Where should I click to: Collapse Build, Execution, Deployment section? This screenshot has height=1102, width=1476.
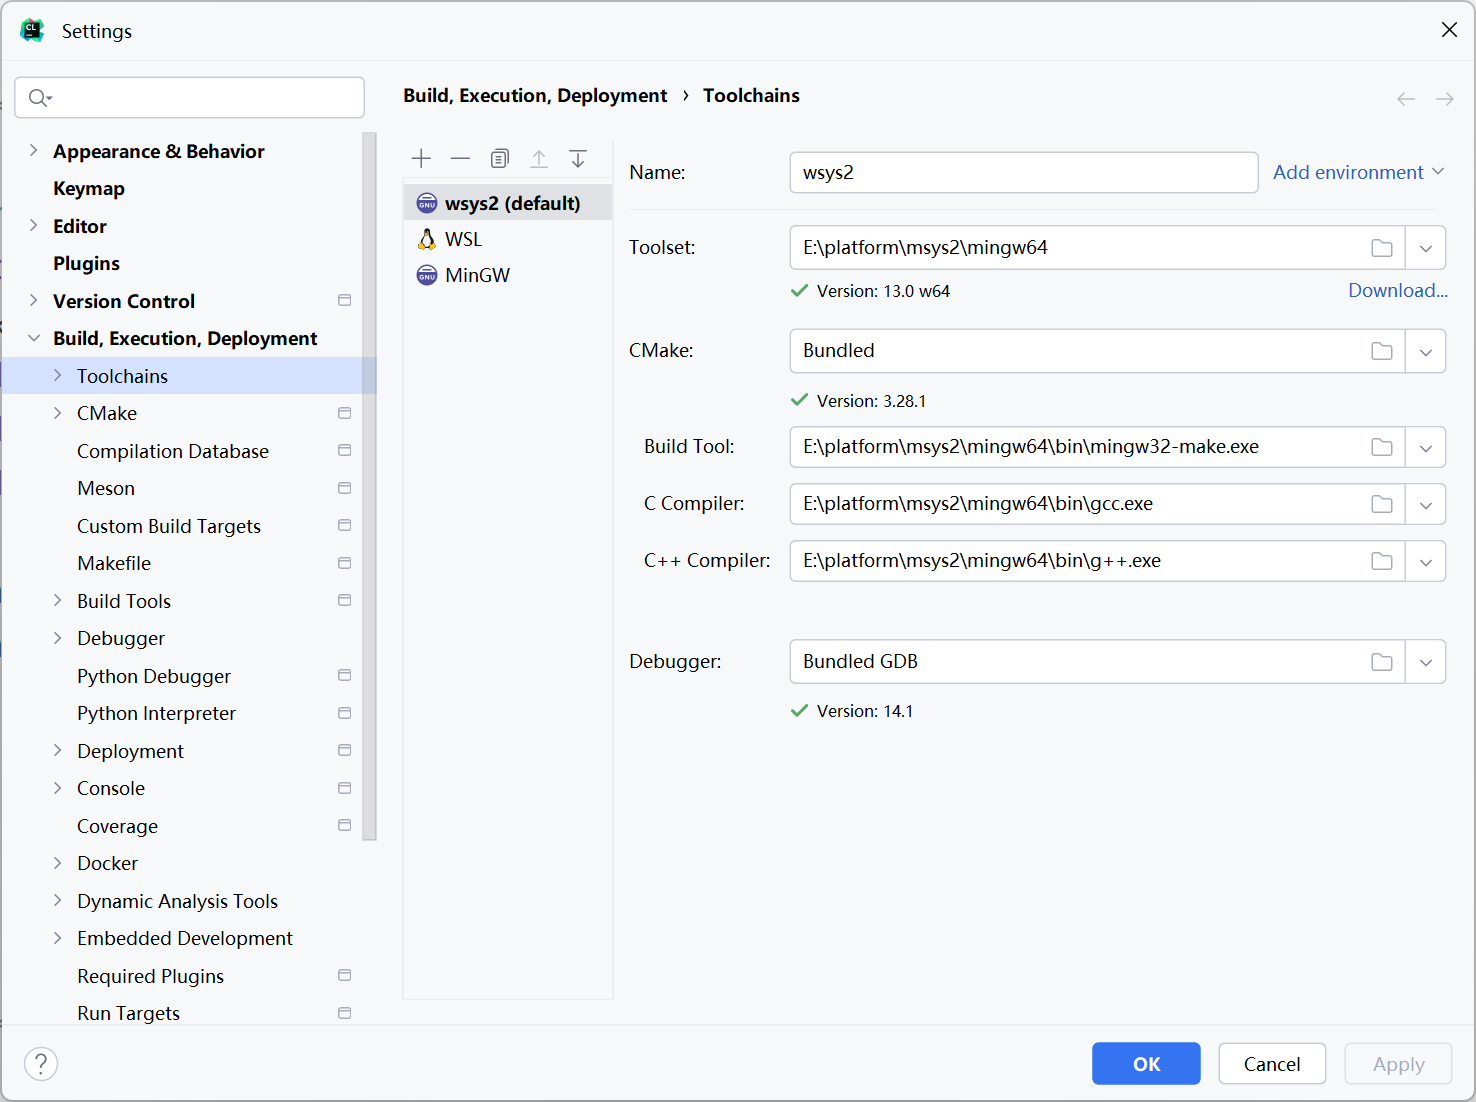(33, 338)
